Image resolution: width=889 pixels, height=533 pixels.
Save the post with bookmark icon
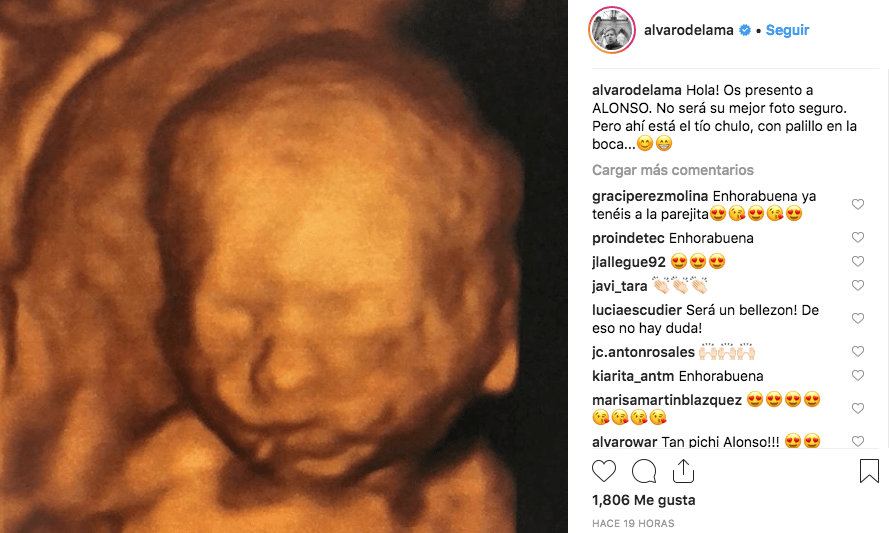point(869,471)
